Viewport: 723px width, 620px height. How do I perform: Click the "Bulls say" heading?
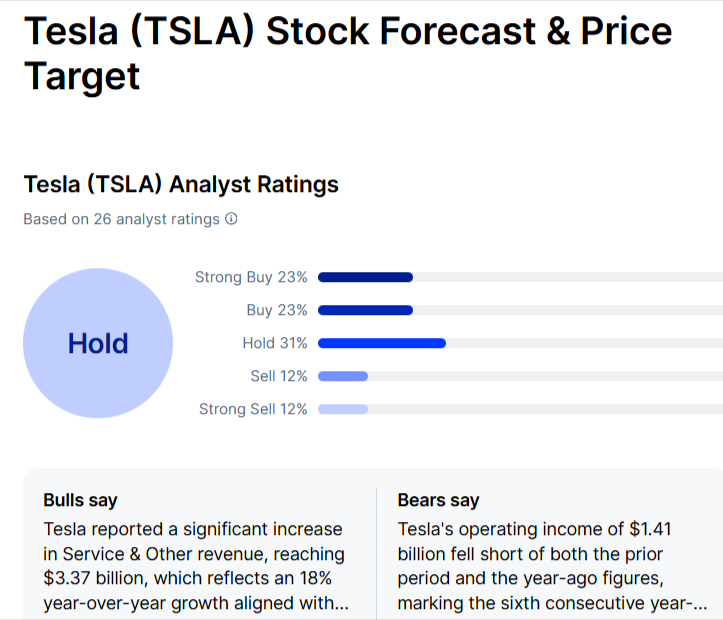tap(80, 500)
